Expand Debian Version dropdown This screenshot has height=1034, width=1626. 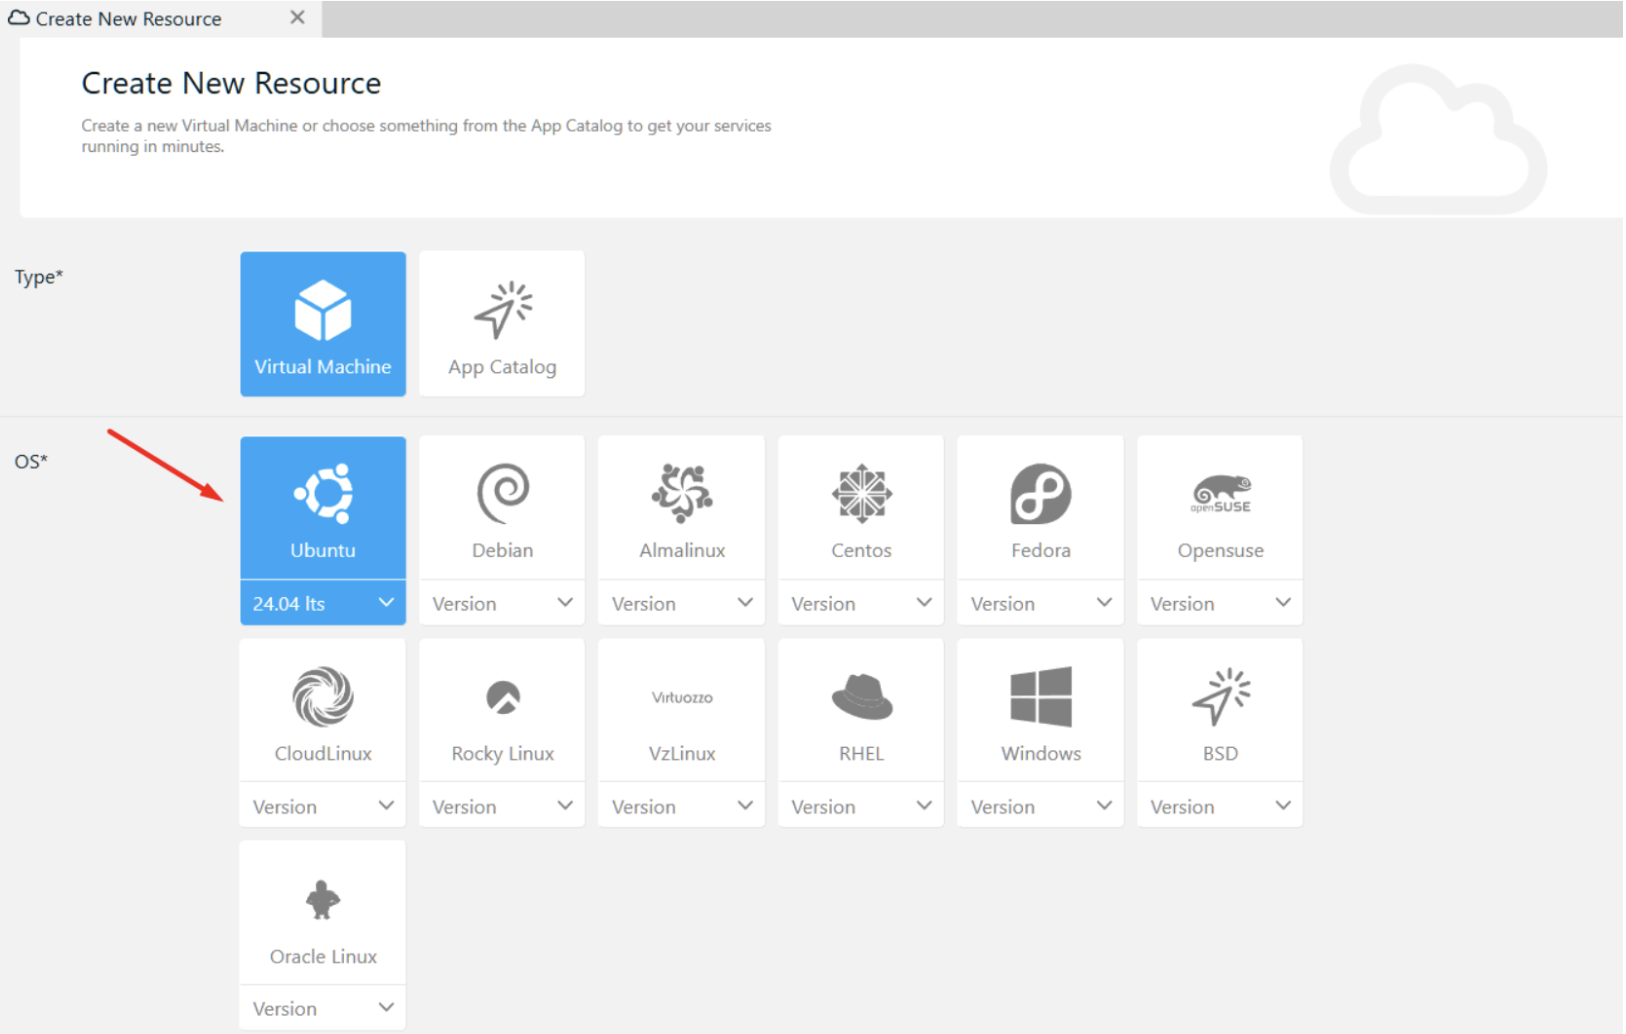[502, 603]
